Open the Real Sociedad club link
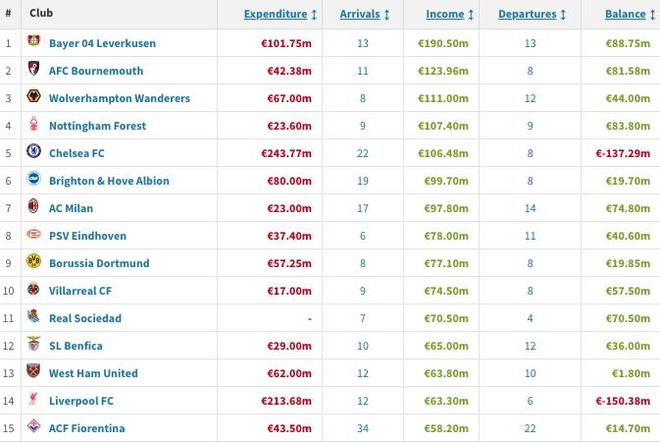This screenshot has height=443, width=660. tap(85, 318)
